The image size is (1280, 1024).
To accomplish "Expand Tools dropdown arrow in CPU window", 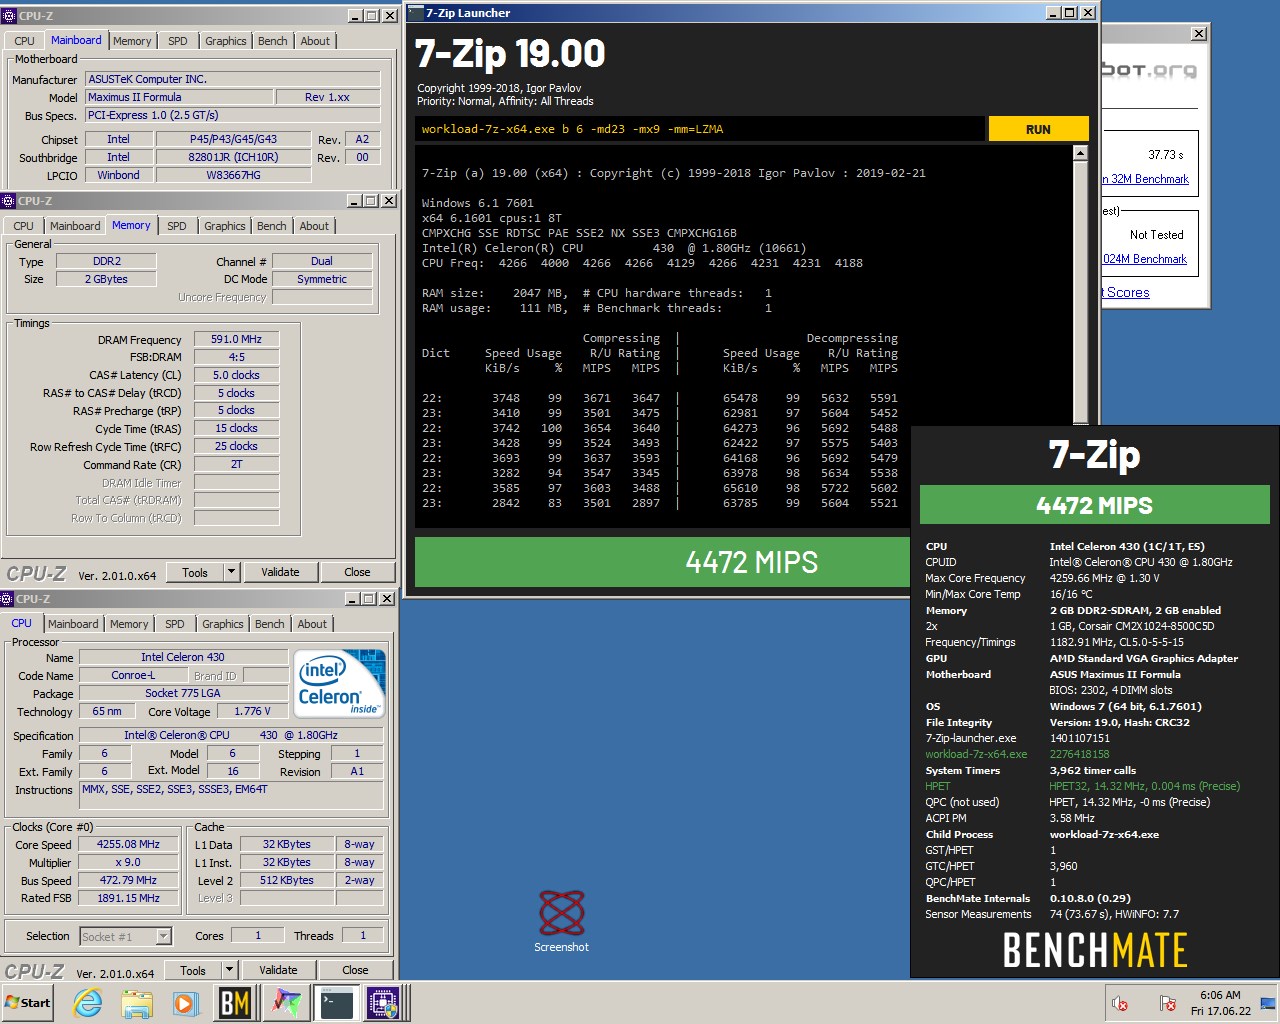I will (x=230, y=970).
